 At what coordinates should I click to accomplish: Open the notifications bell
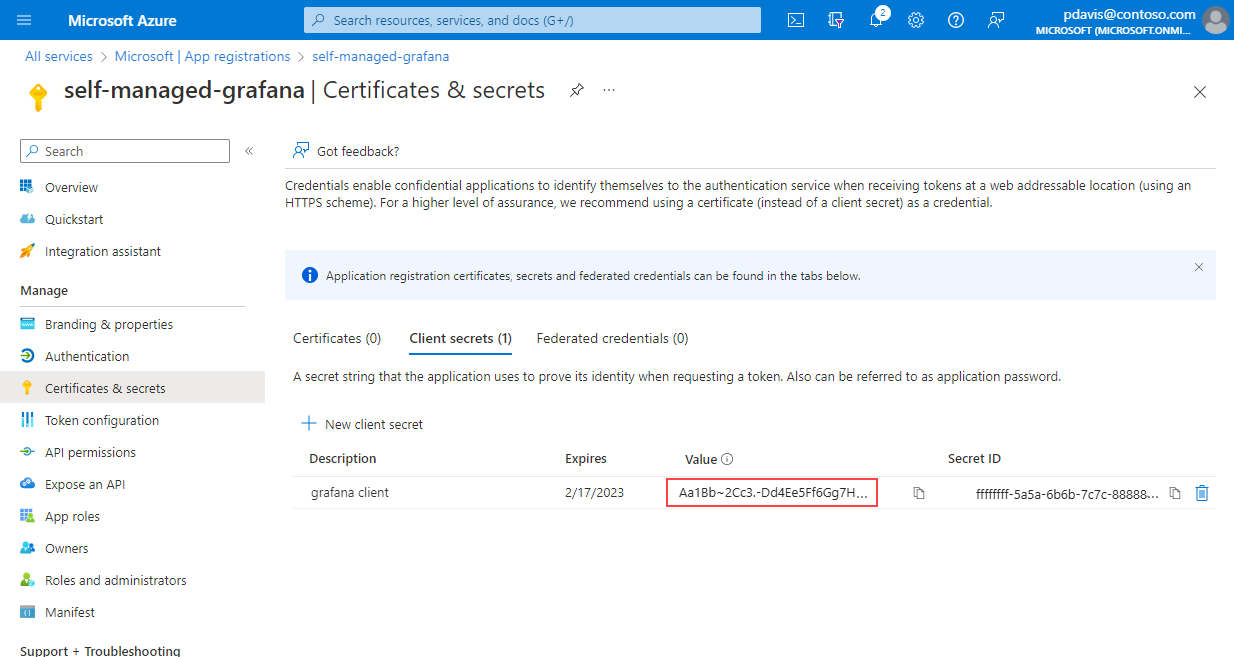[x=876, y=20]
